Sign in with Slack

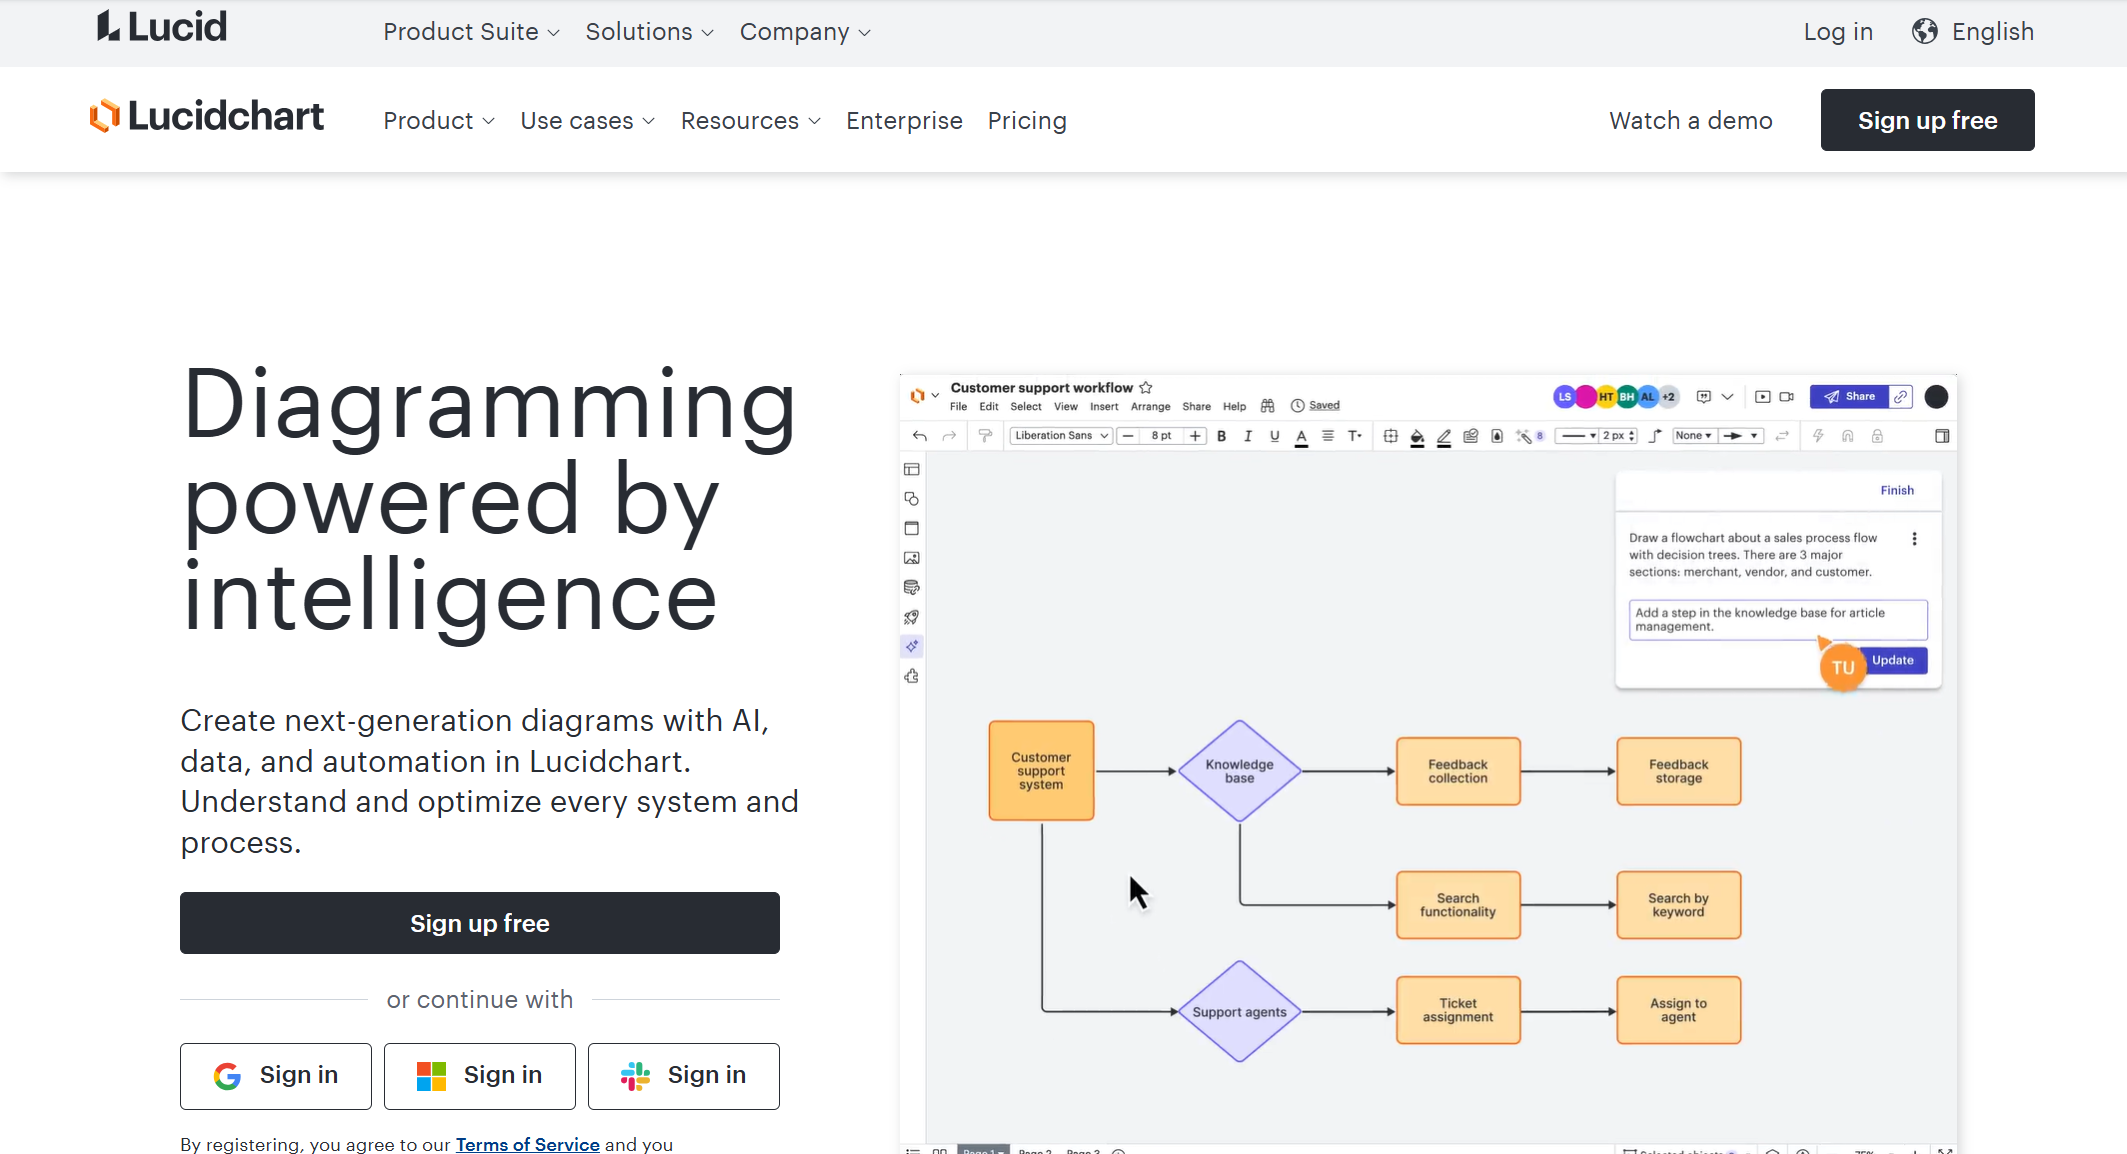pyautogui.click(x=684, y=1076)
